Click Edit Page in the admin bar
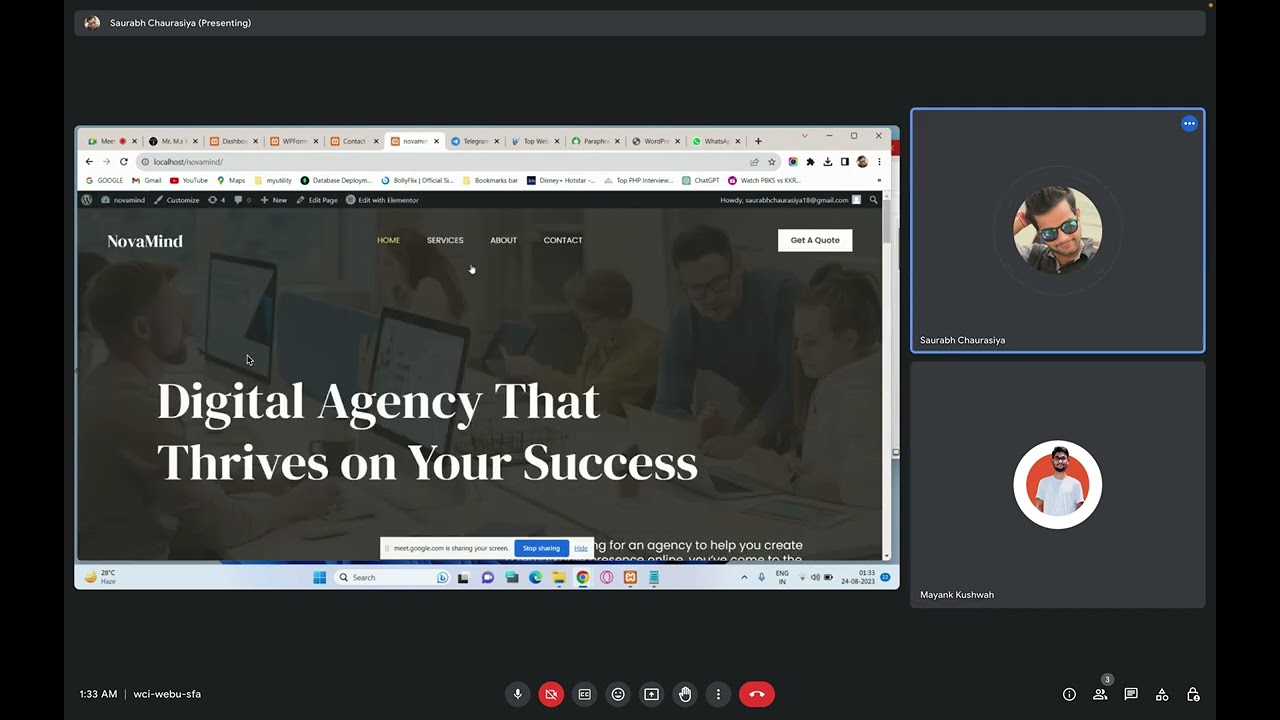The height and width of the screenshot is (720, 1280). [x=317, y=200]
